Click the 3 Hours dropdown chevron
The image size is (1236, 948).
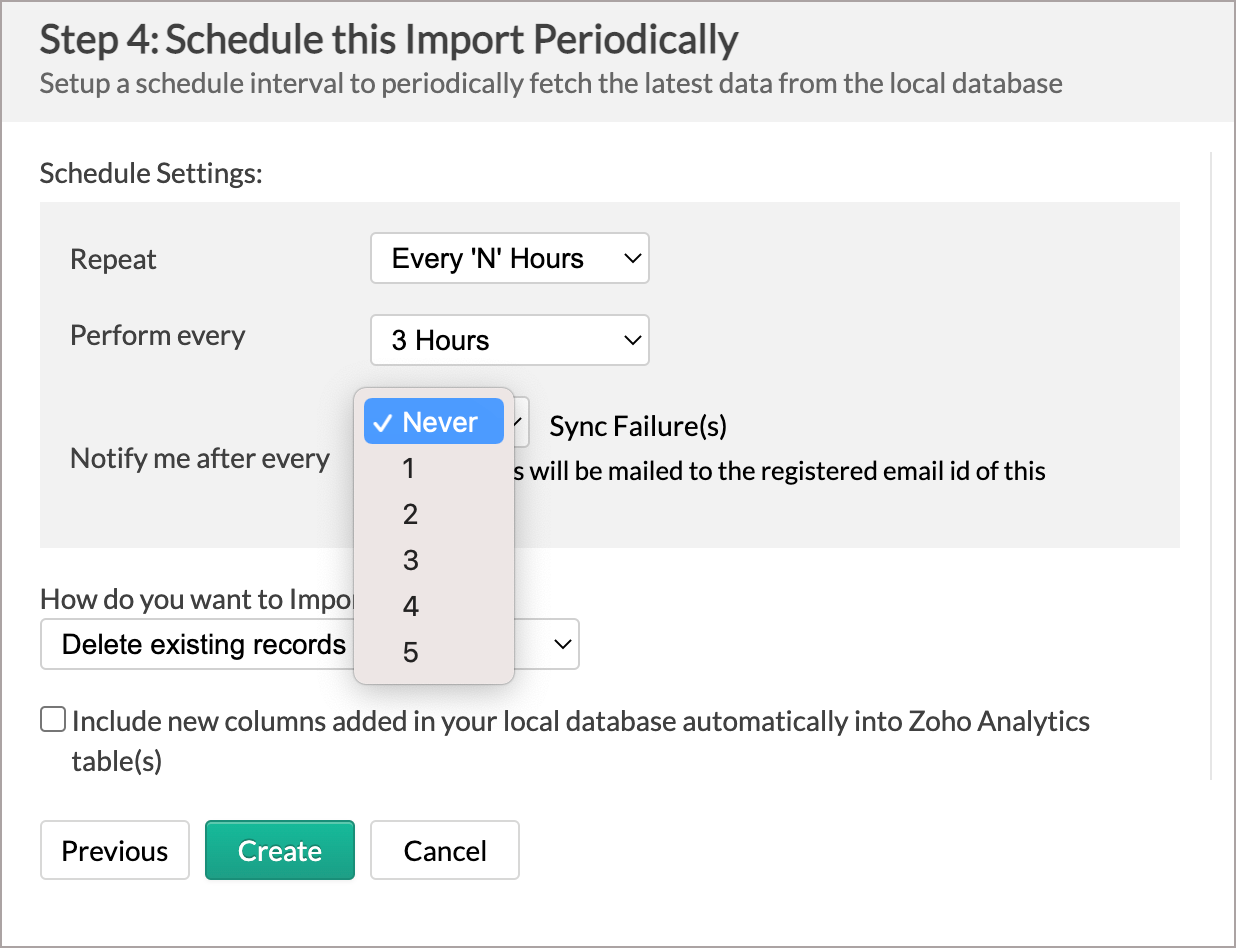tap(631, 341)
